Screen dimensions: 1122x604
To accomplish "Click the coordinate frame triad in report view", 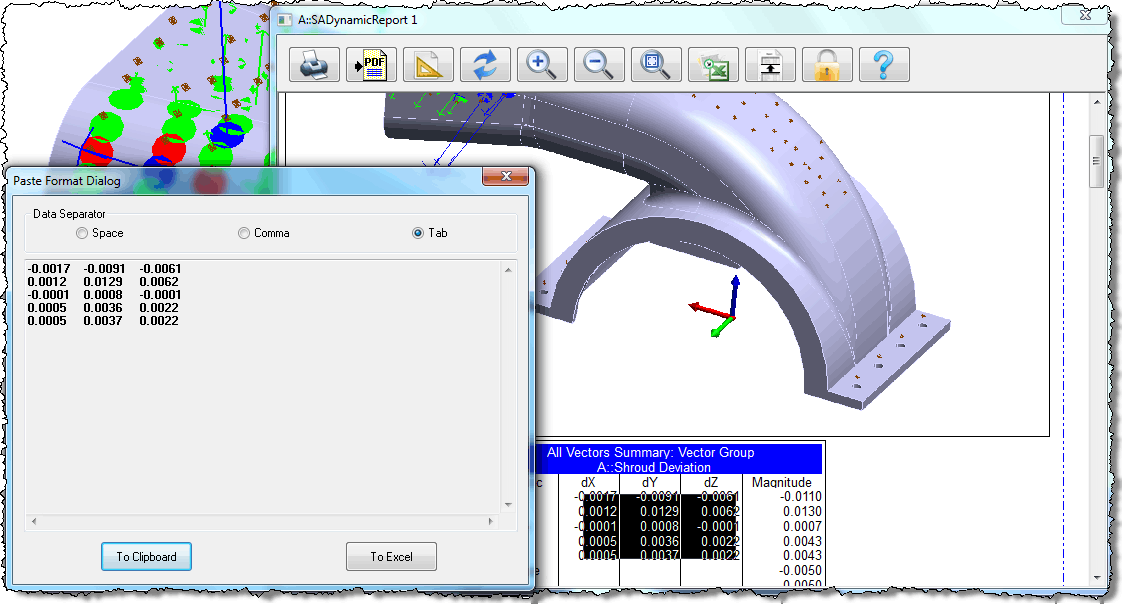I will coord(718,306).
